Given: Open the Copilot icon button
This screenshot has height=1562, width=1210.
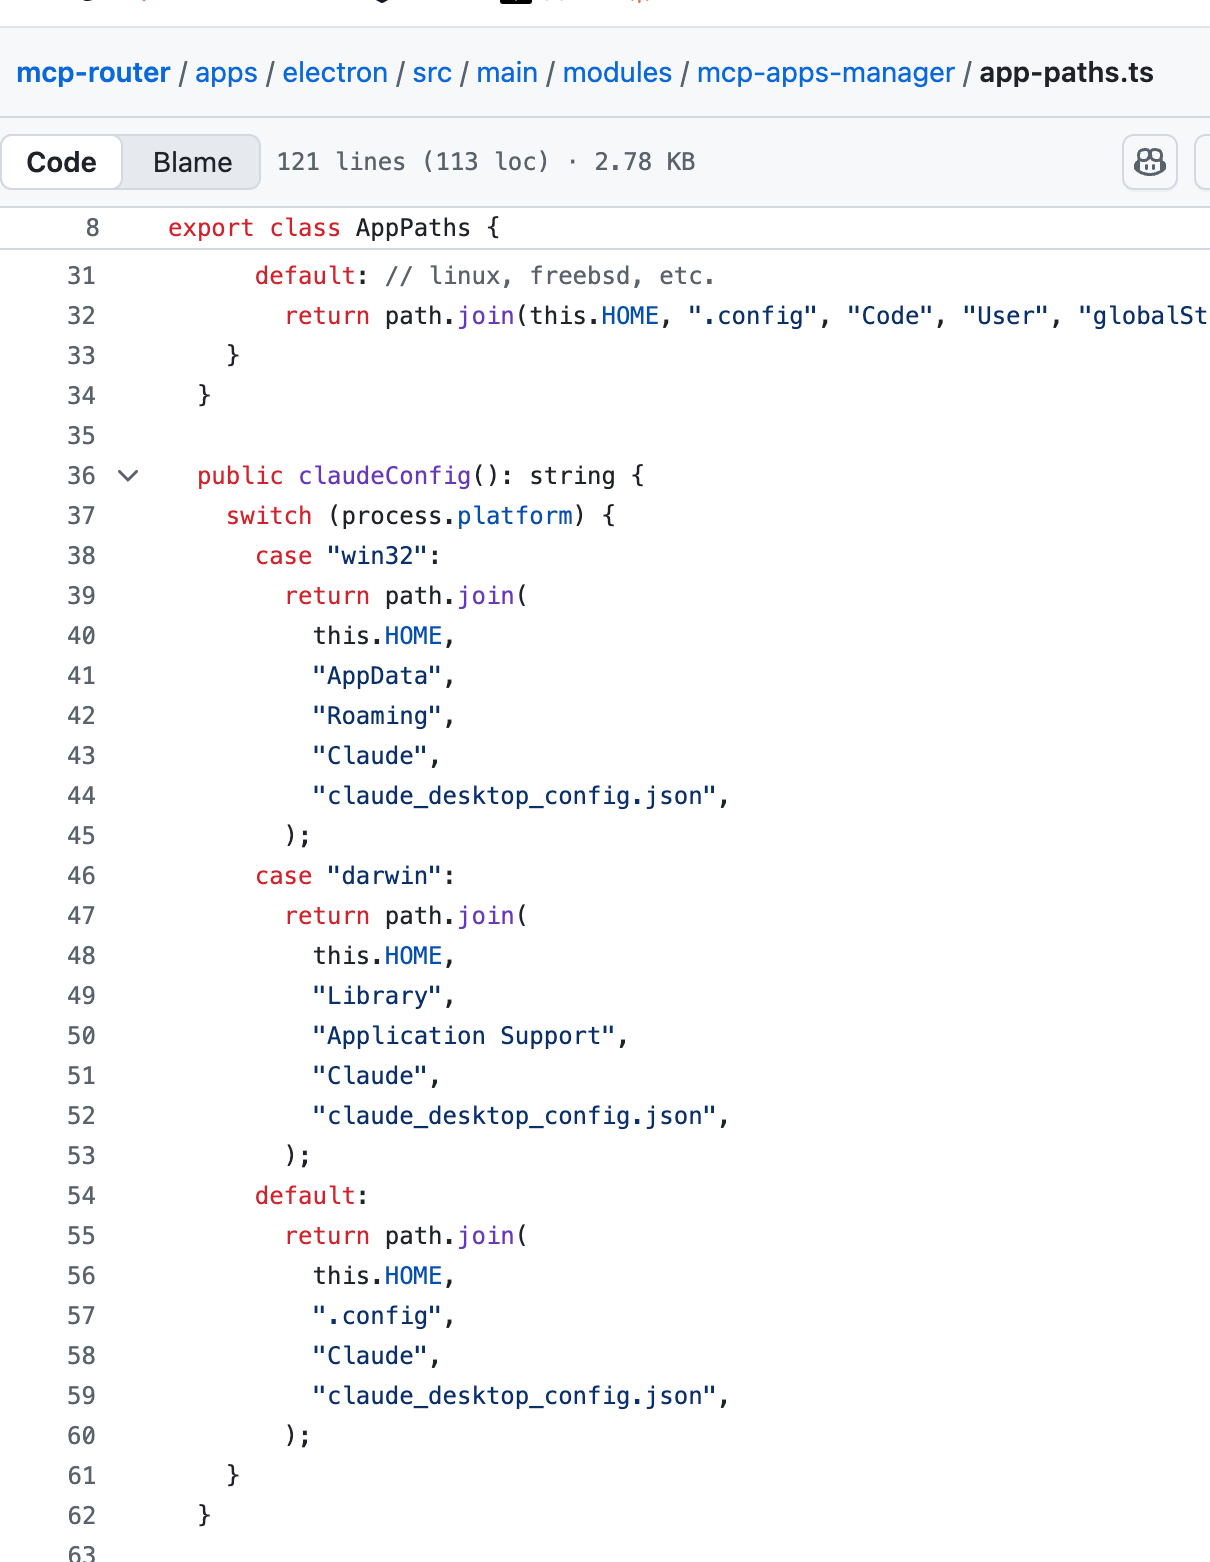Looking at the screenshot, I should point(1149,162).
